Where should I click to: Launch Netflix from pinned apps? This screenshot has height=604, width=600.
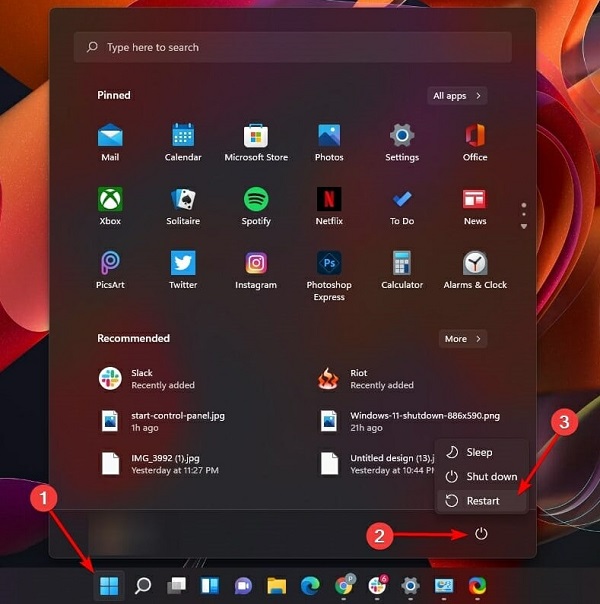329,206
